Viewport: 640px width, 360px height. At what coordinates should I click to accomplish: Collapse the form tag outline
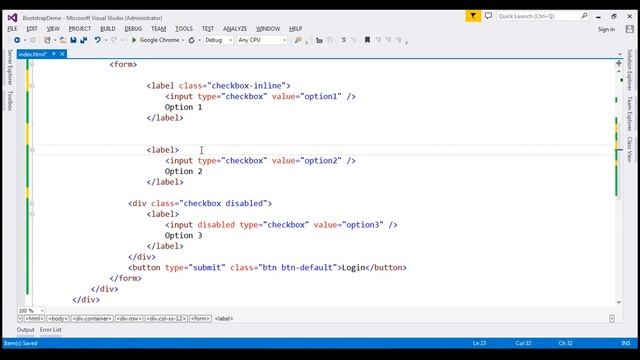click(x=32, y=64)
